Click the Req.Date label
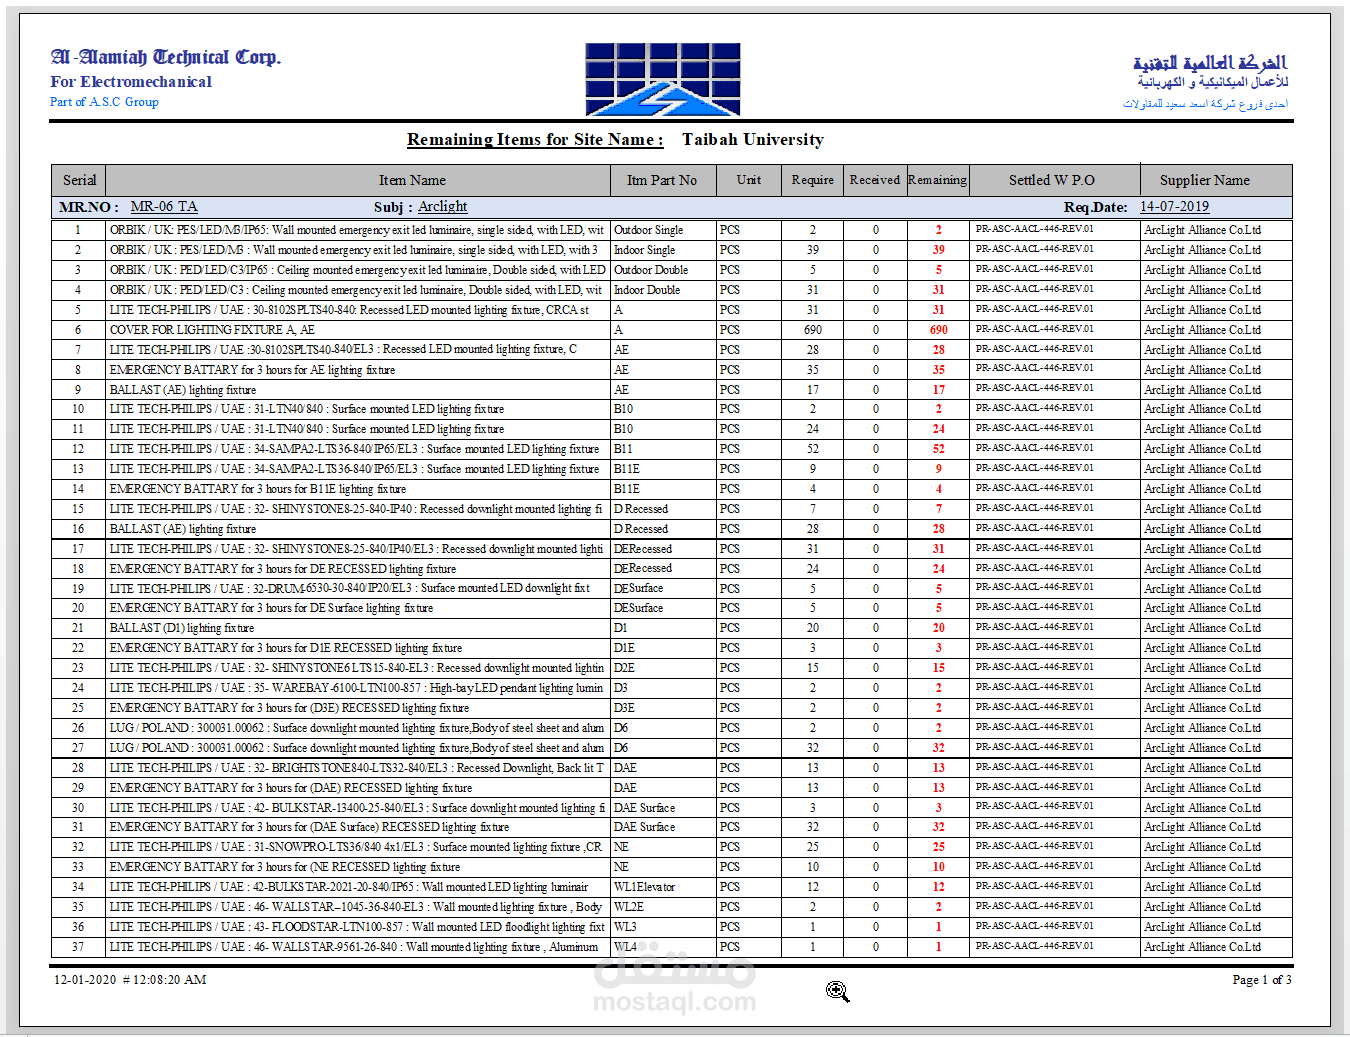Screen dimensions: 1350x1037 [x=1096, y=207]
